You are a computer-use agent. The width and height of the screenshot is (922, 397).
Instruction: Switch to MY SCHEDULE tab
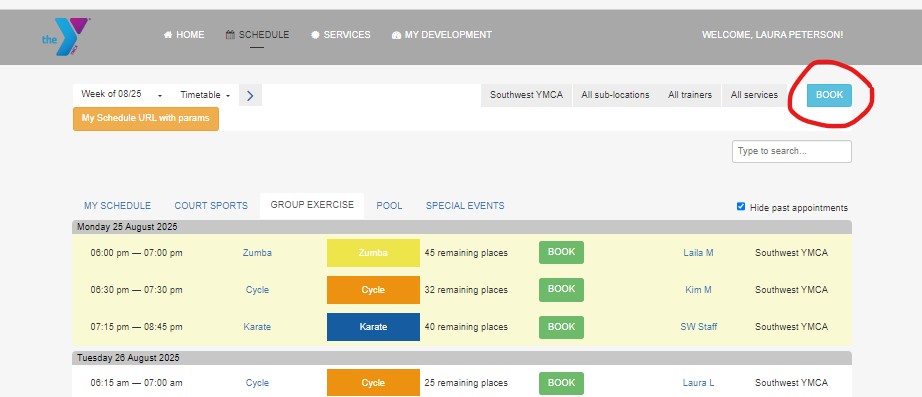(x=118, y=206)
